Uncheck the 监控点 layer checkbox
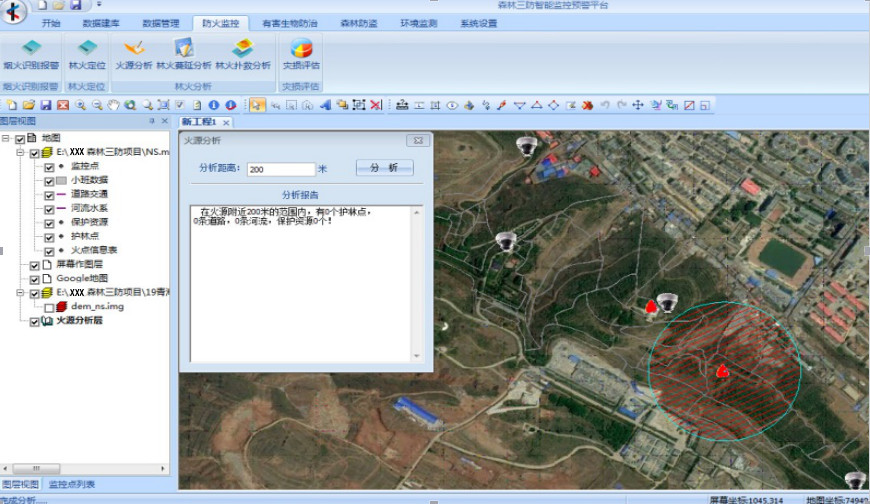The image size is (870, 504). [x=49, y=167]
